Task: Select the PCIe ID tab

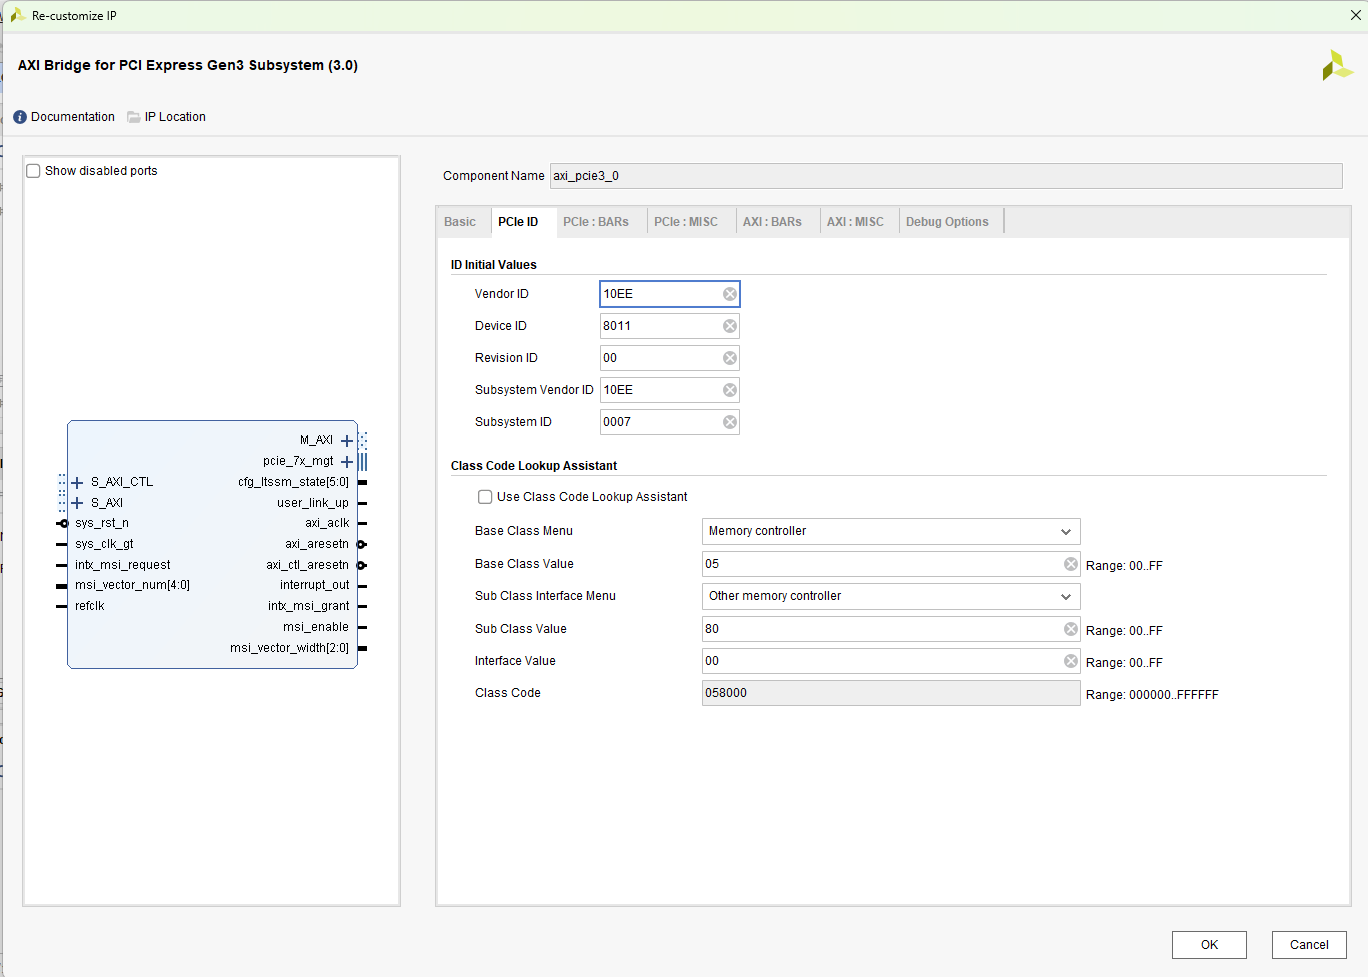Action: [x=518, y=222]
